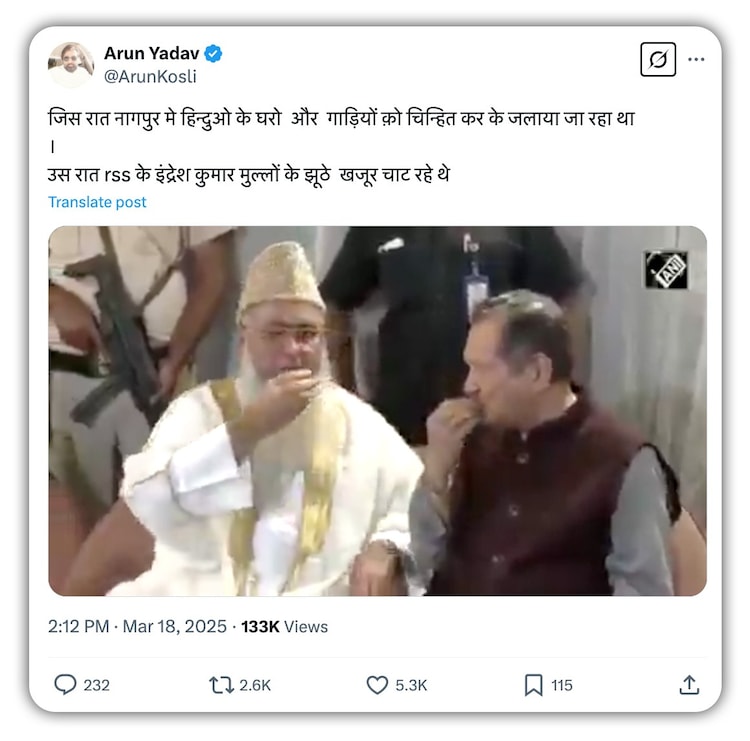Click the 115 bookmarks count
The image size is (750, 741).
[562, 686]
